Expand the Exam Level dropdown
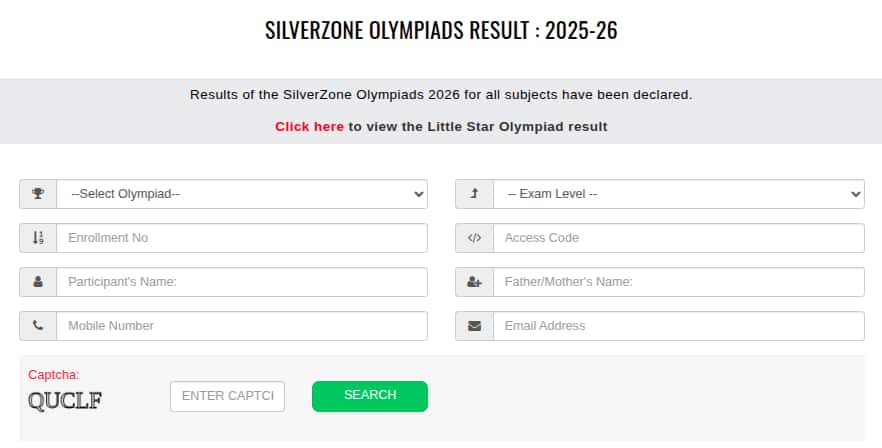This screenshot has height=448, width=882. pos(678,194)
